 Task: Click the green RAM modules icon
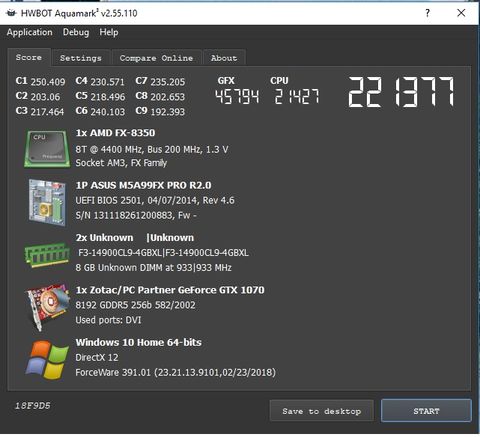tap(47, 255)
